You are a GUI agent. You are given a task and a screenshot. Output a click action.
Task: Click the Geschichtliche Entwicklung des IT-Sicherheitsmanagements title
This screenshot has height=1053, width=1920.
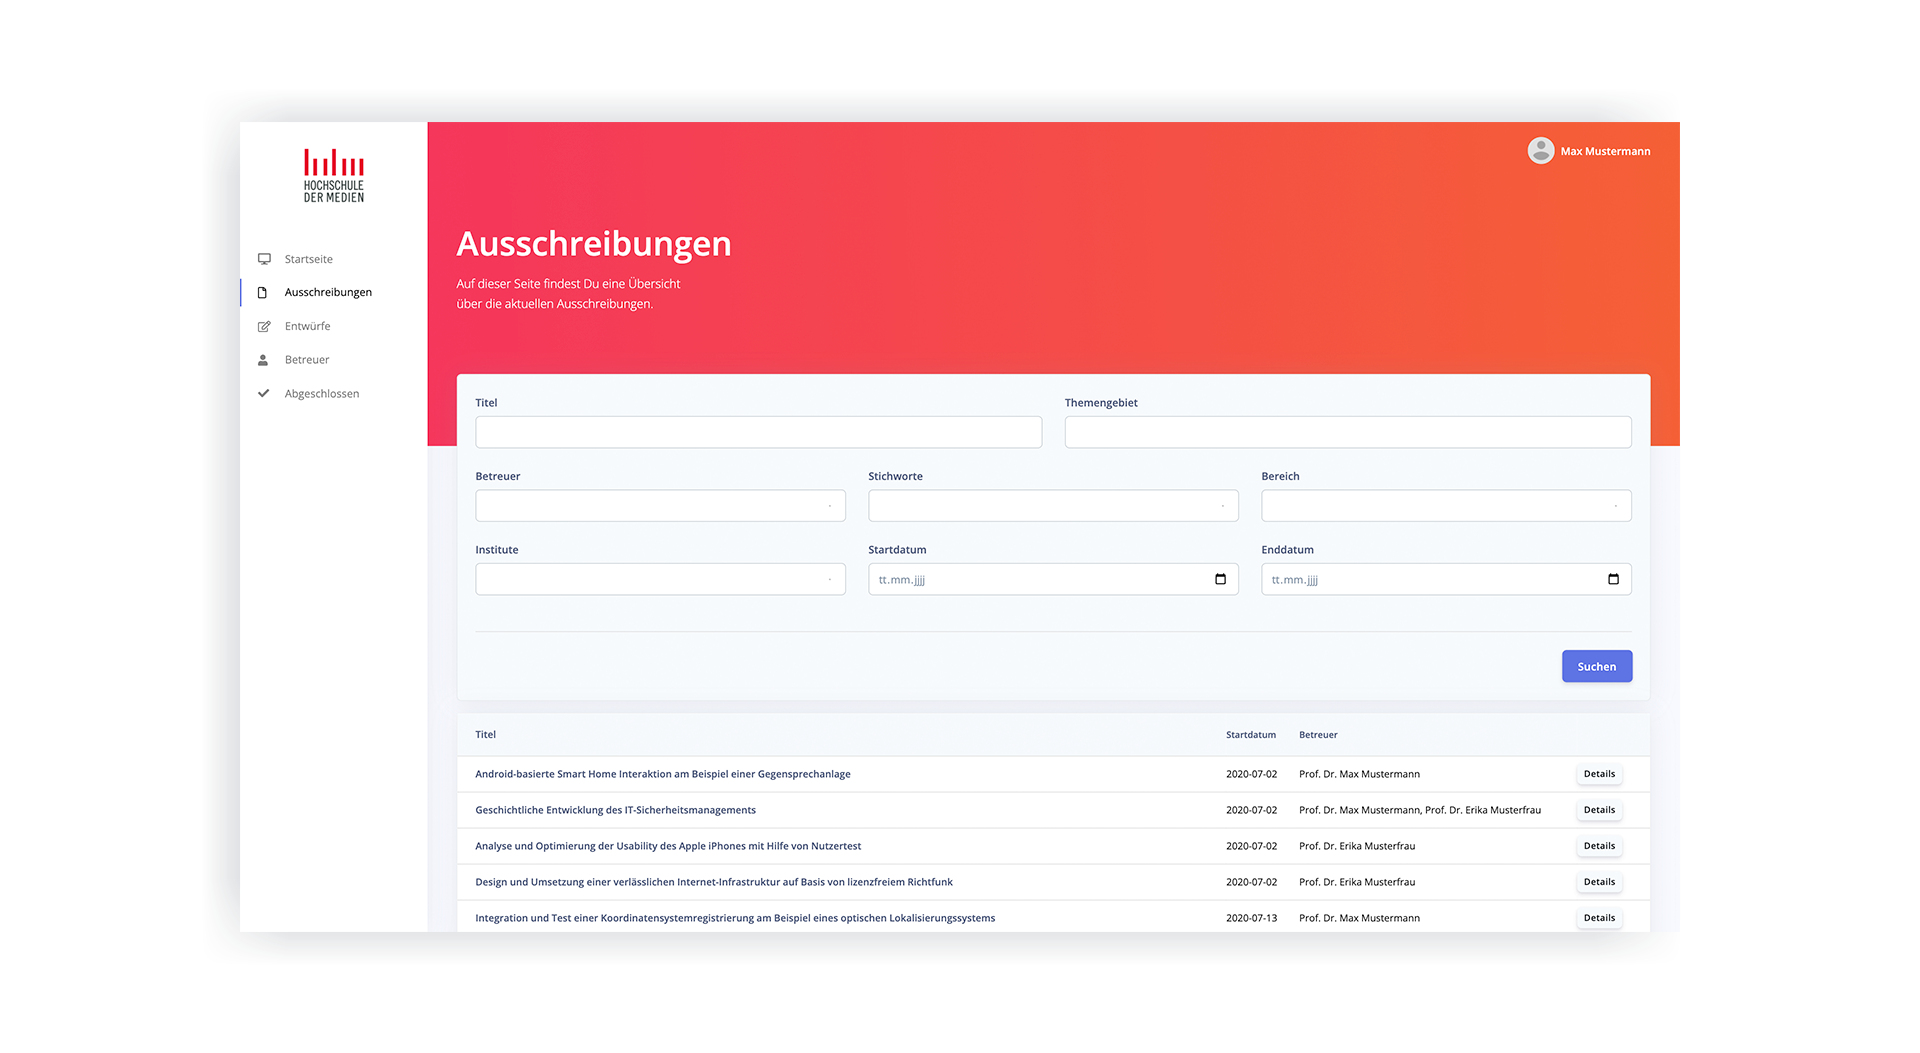click(615, 811)
